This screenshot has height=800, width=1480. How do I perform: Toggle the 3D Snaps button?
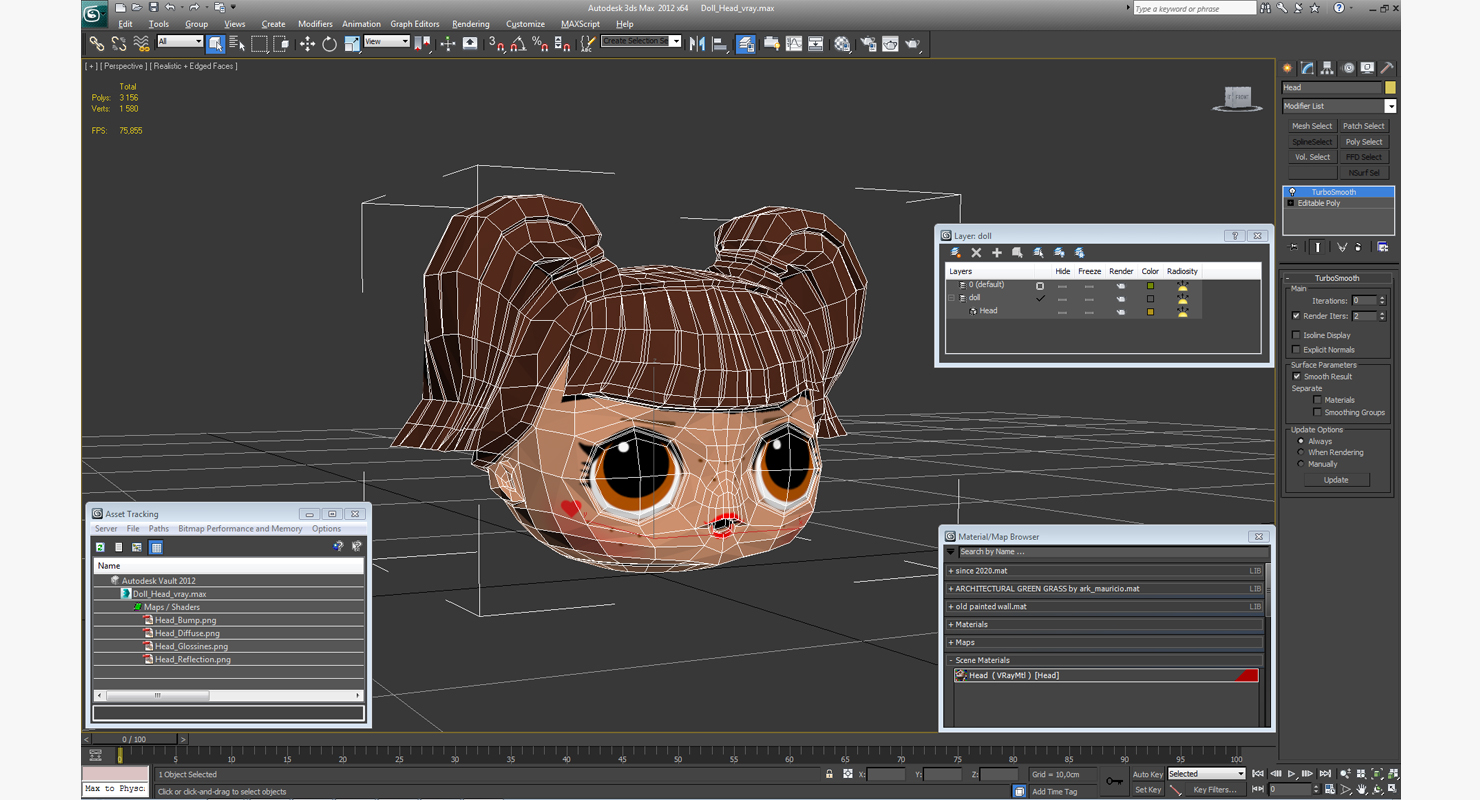497,44
